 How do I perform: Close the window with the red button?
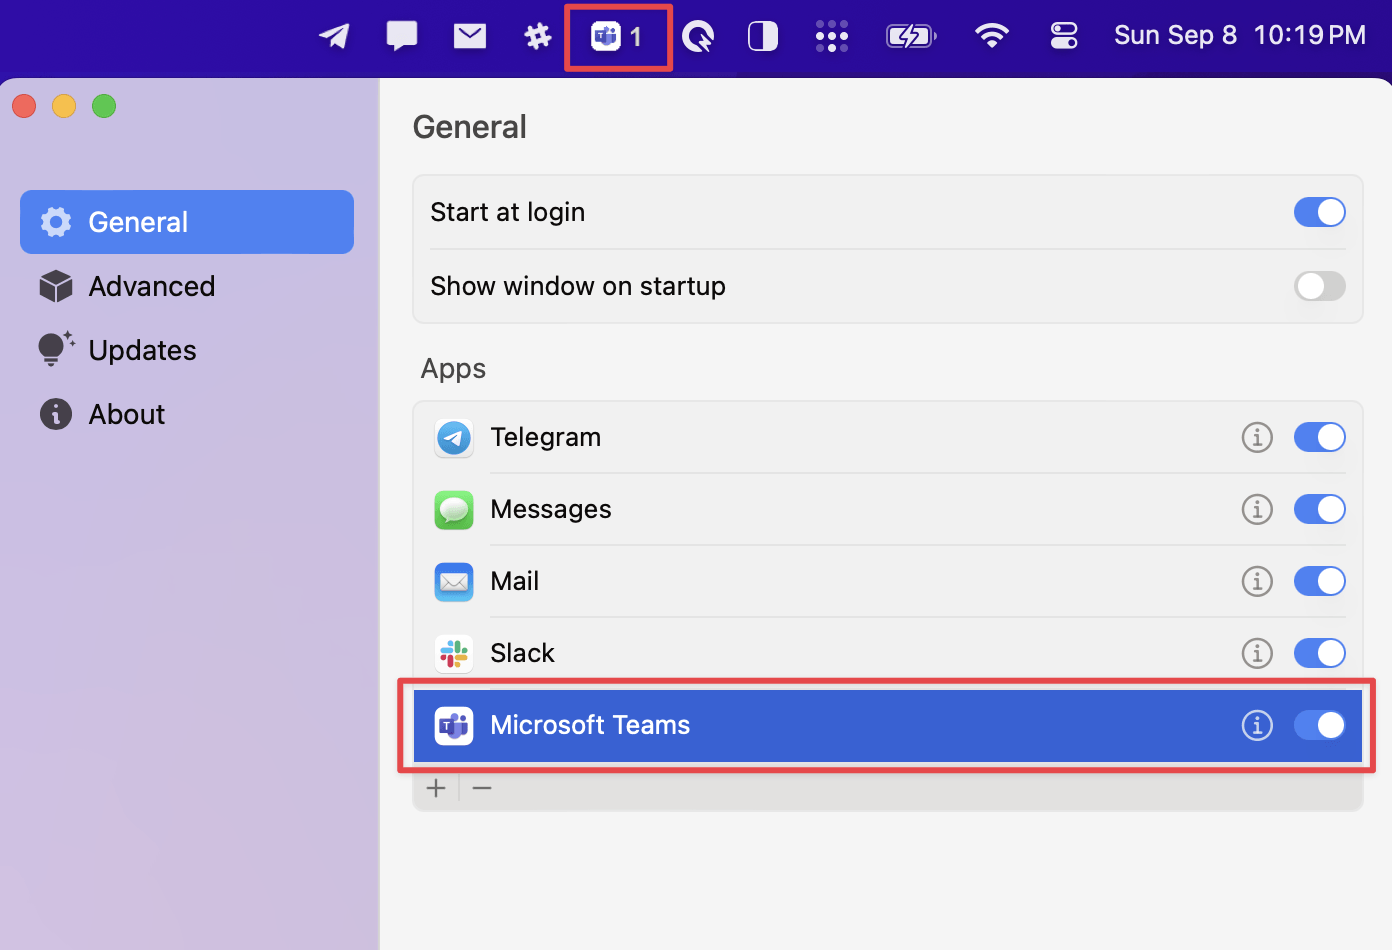(24, 106)
